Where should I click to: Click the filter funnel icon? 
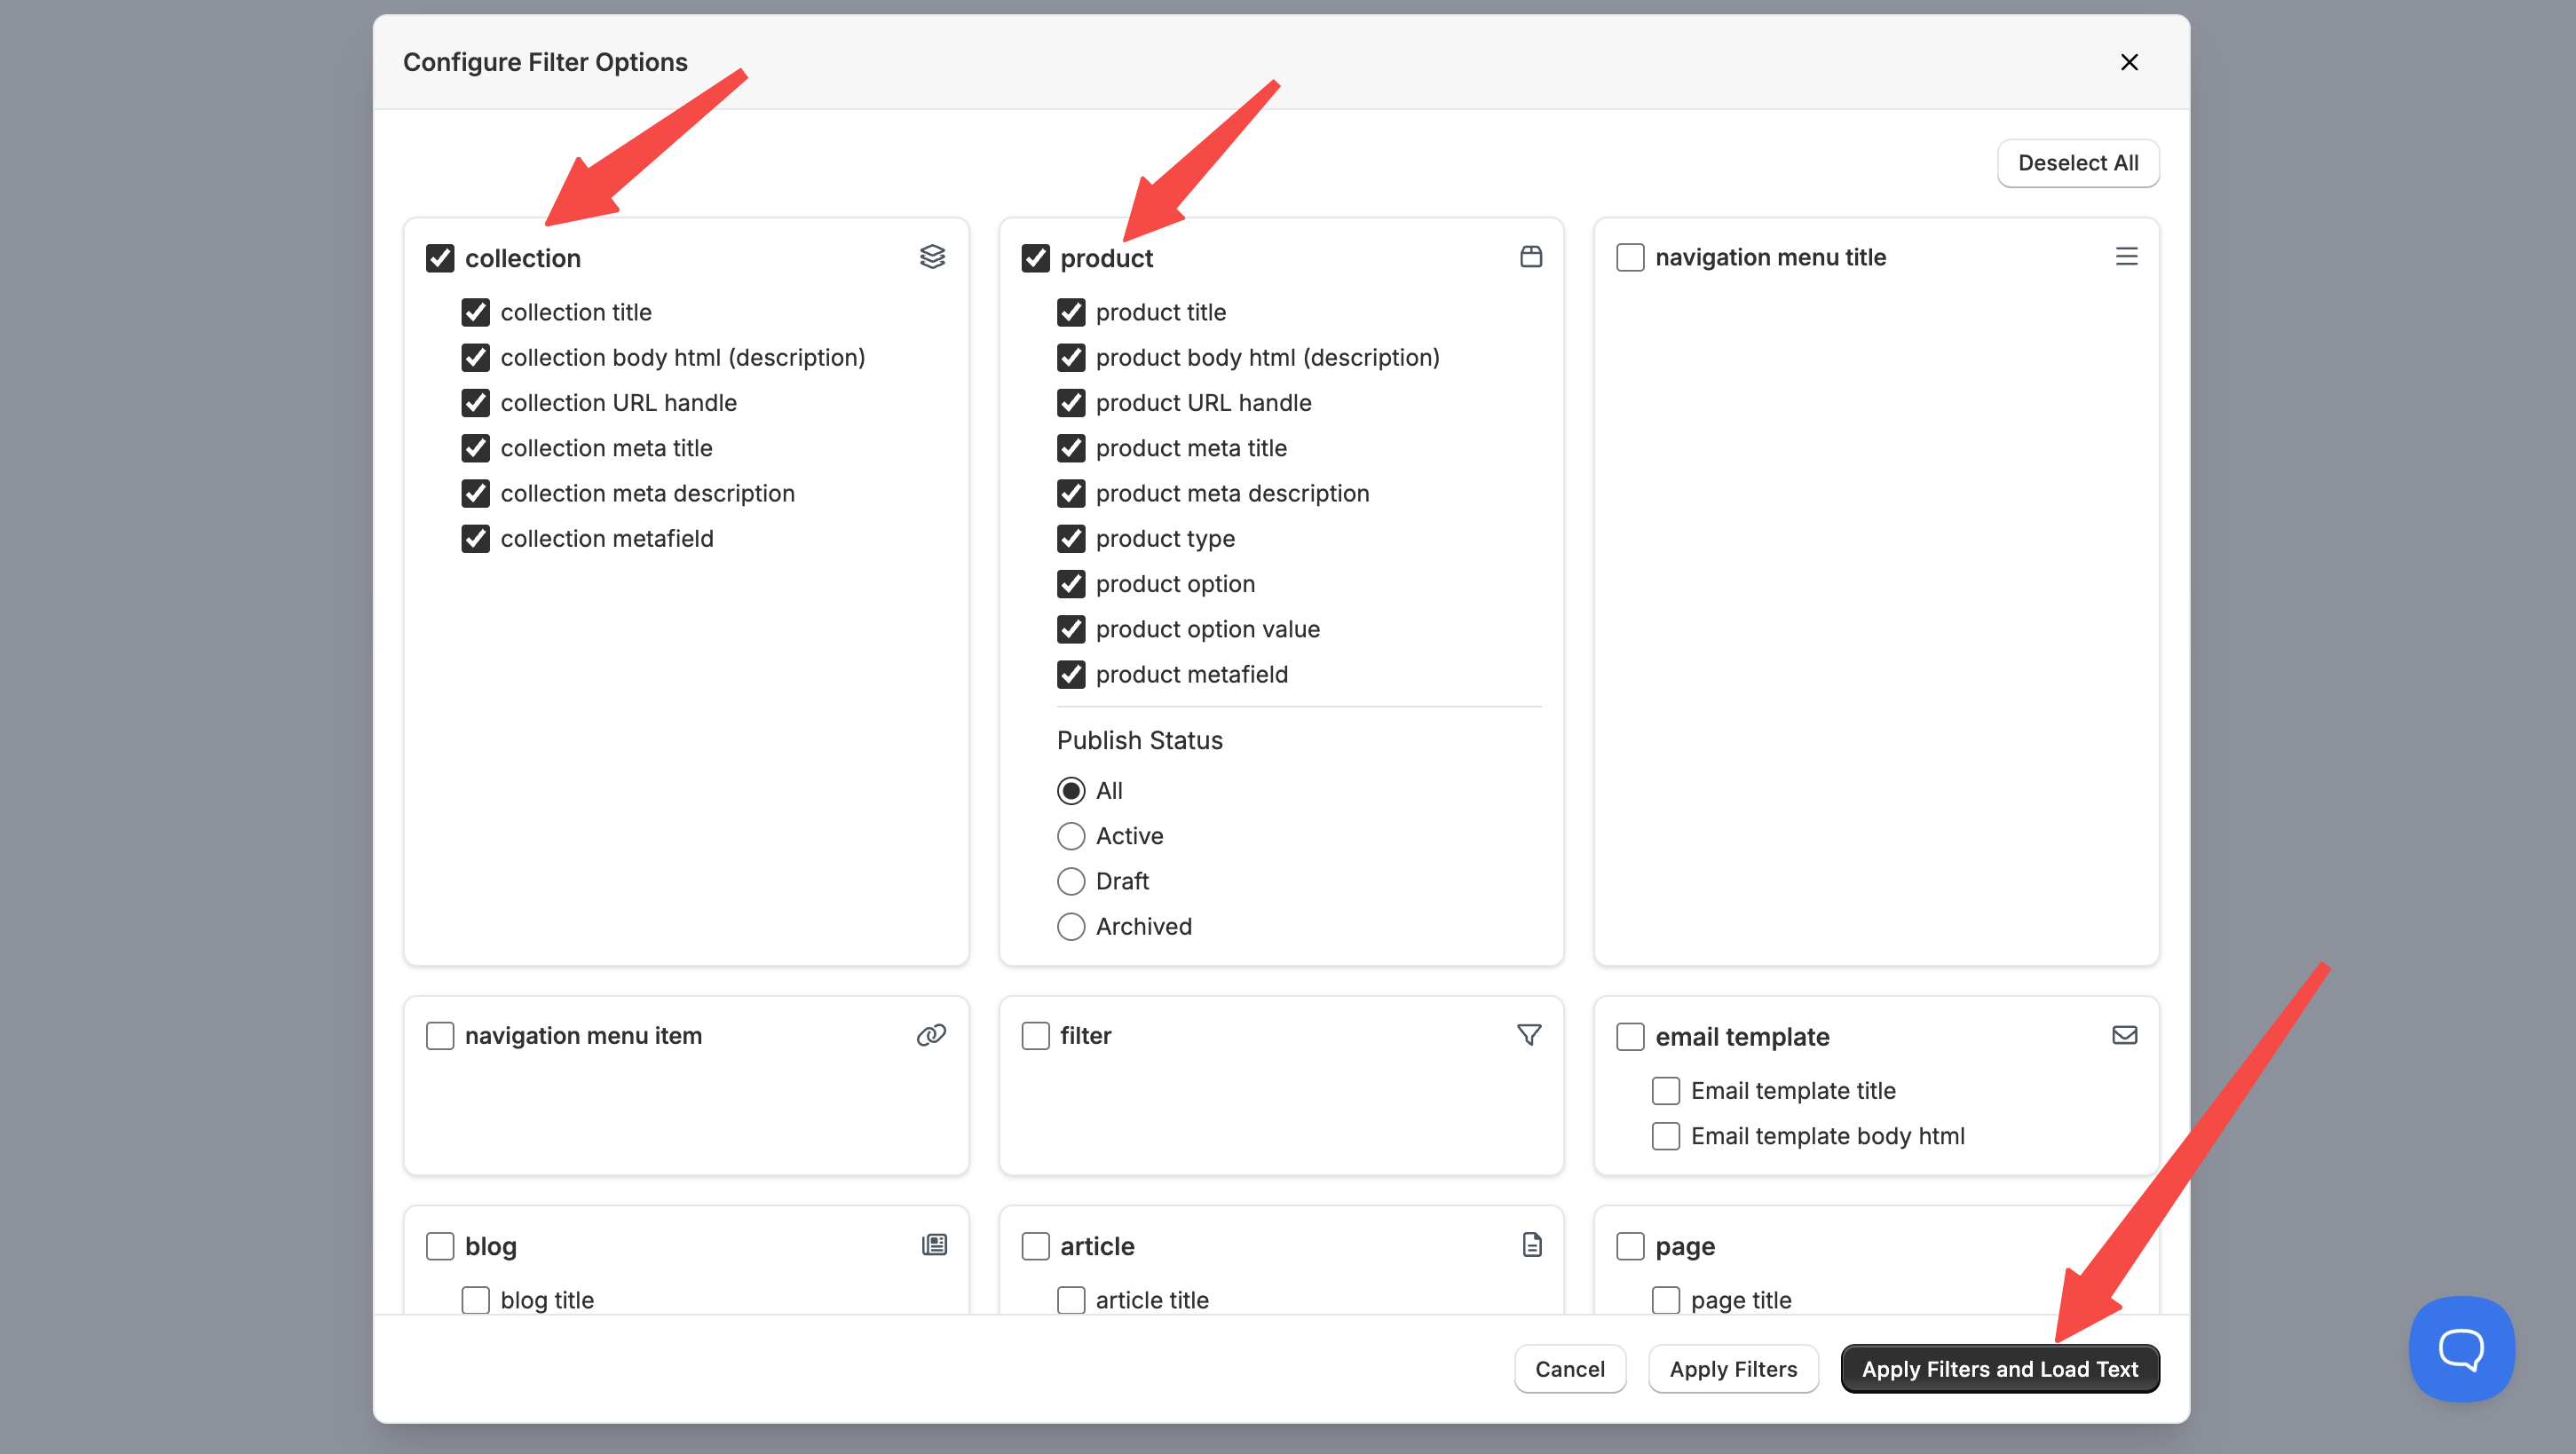point(1528,1035)
